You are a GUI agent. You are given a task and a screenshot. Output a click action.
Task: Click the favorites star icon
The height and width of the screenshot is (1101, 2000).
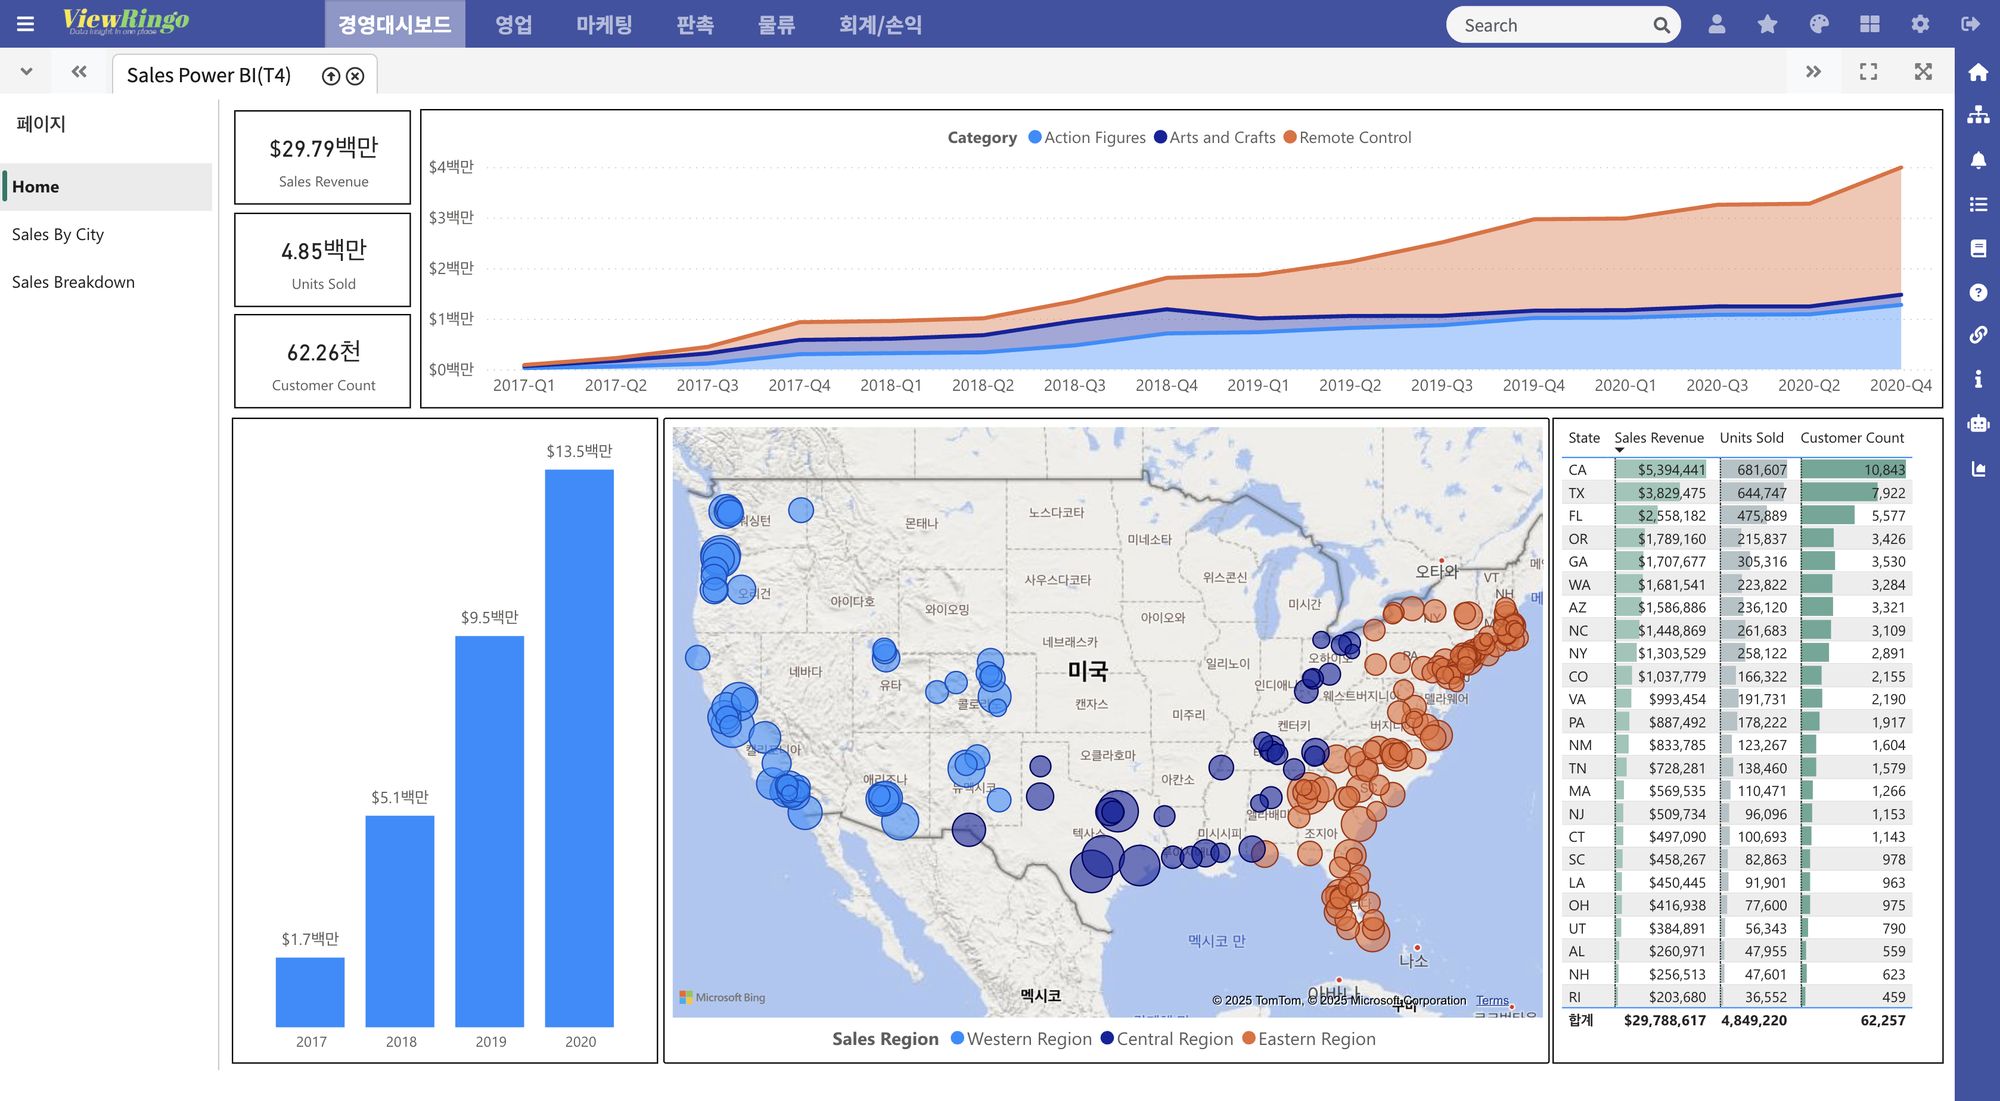pyautogui.click(x=1768, y=24)
